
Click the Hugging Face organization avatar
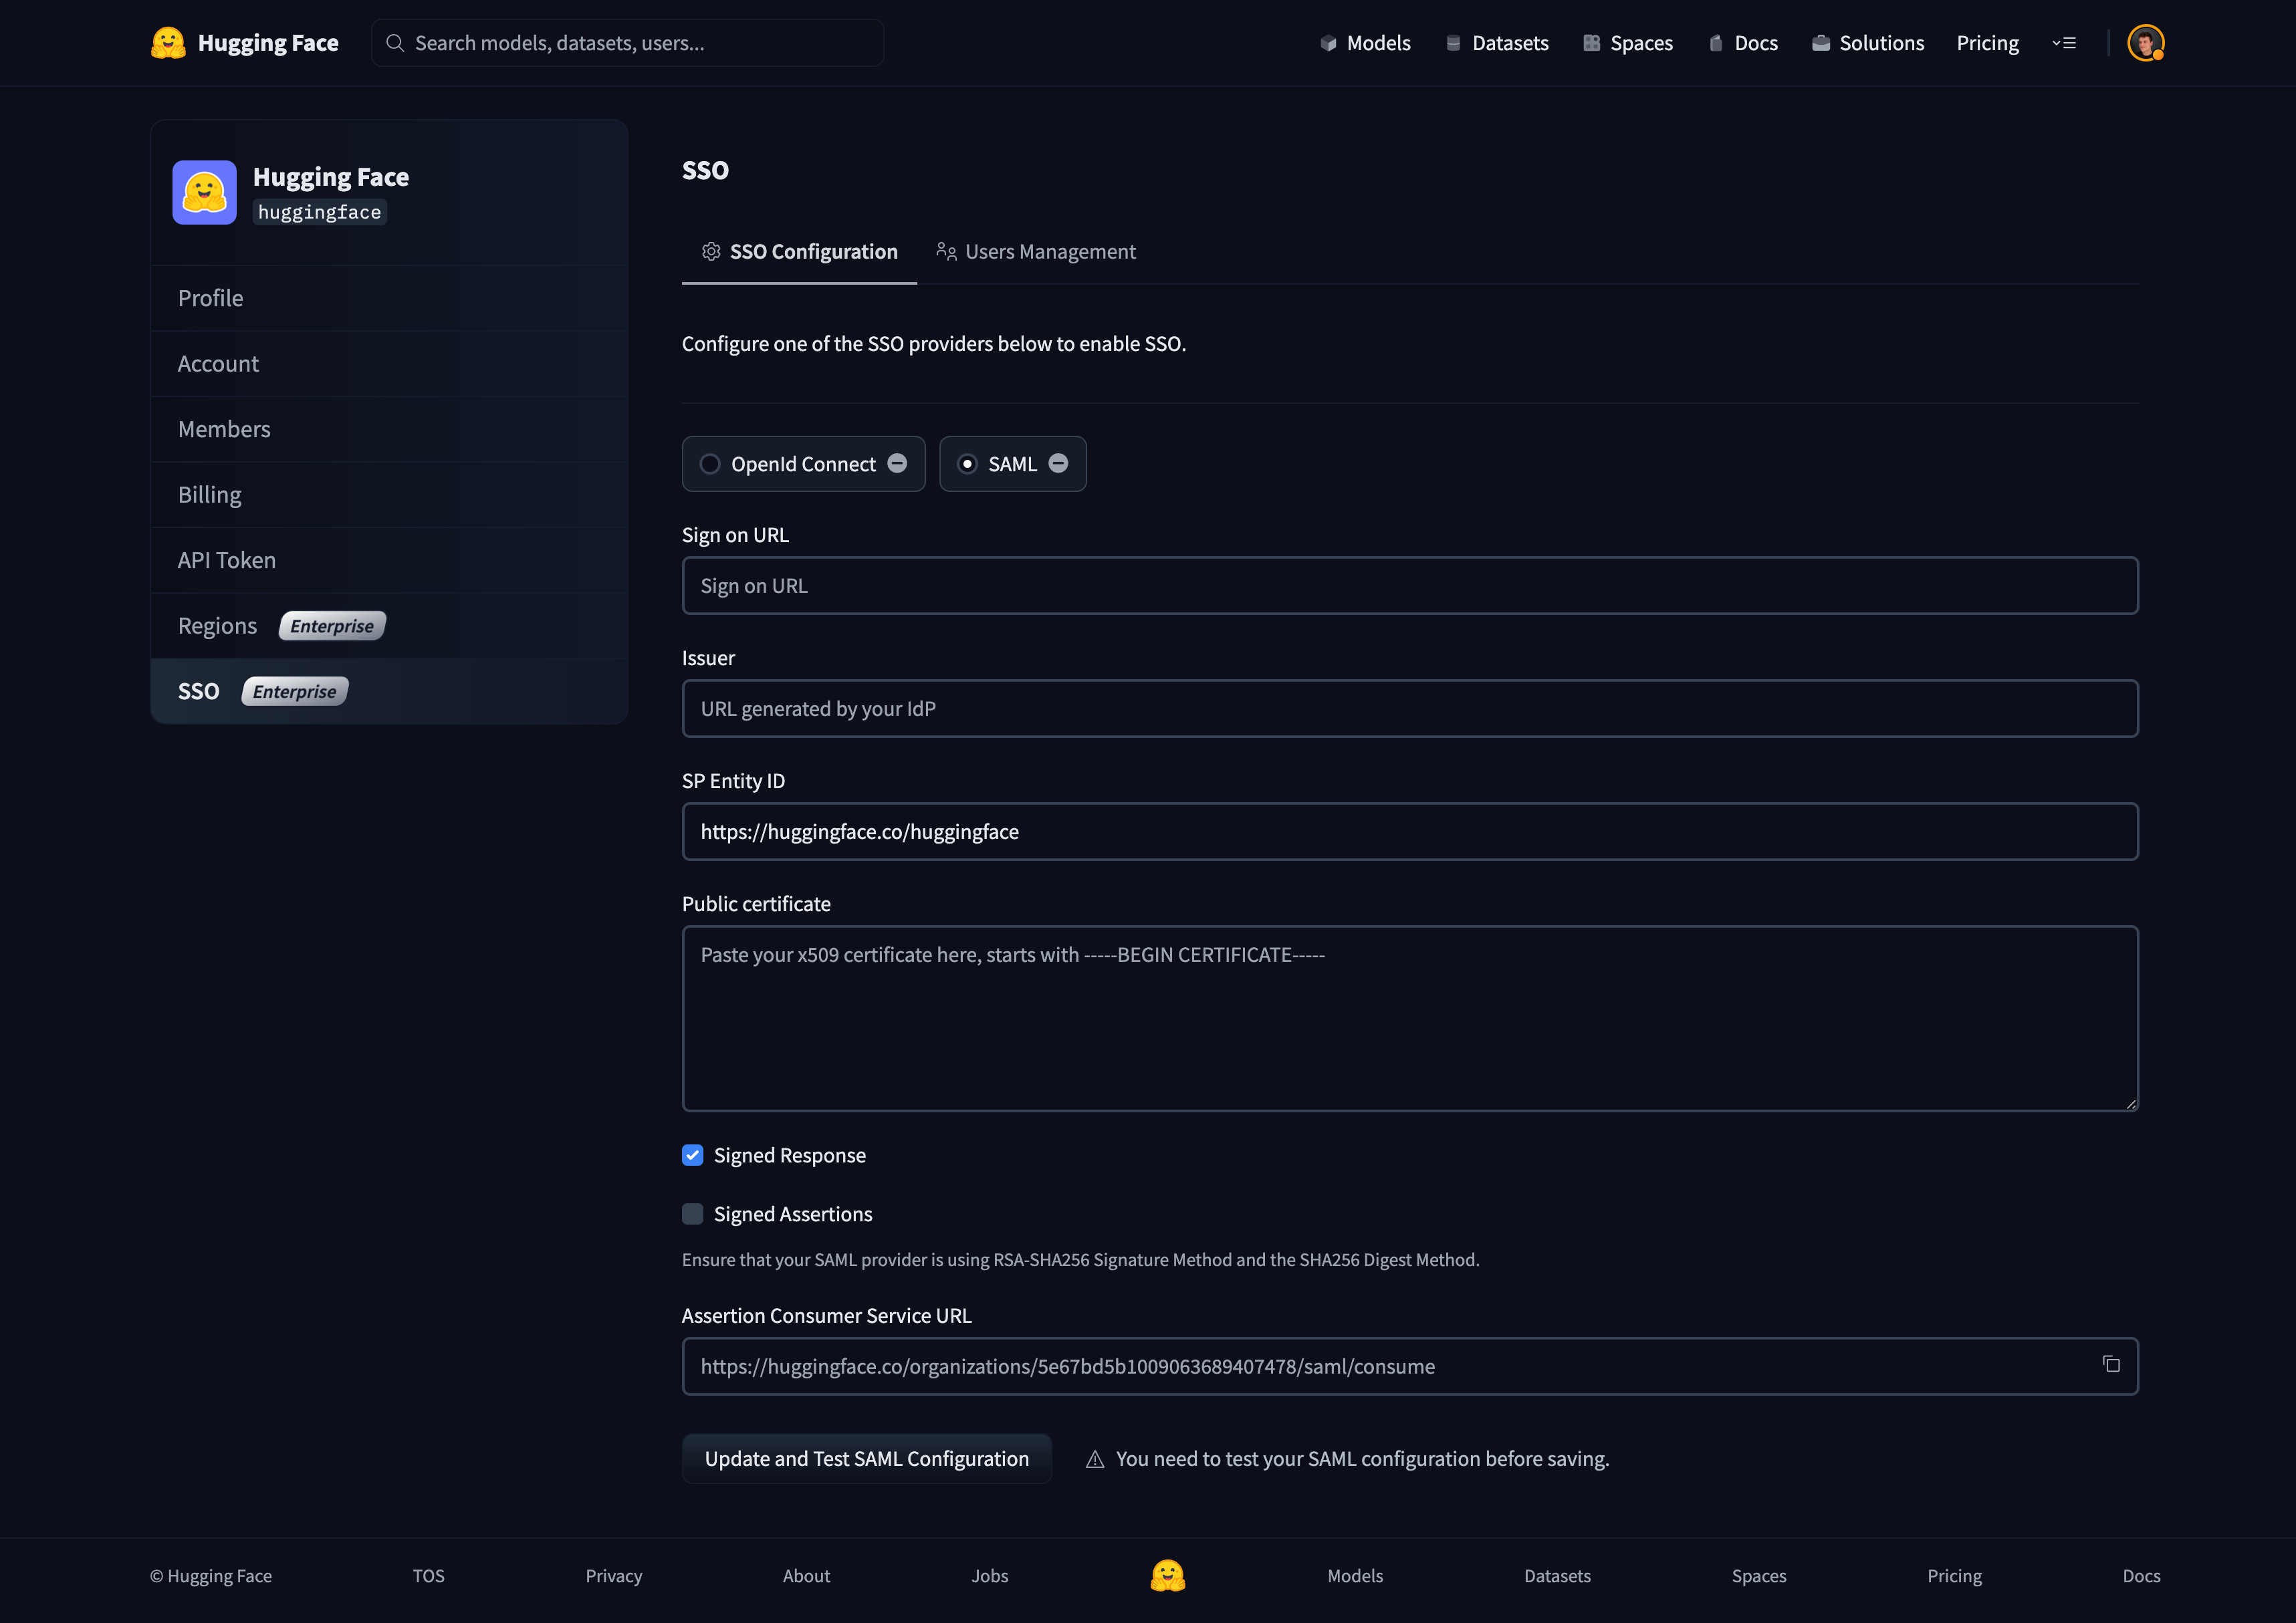pos(204,192)
